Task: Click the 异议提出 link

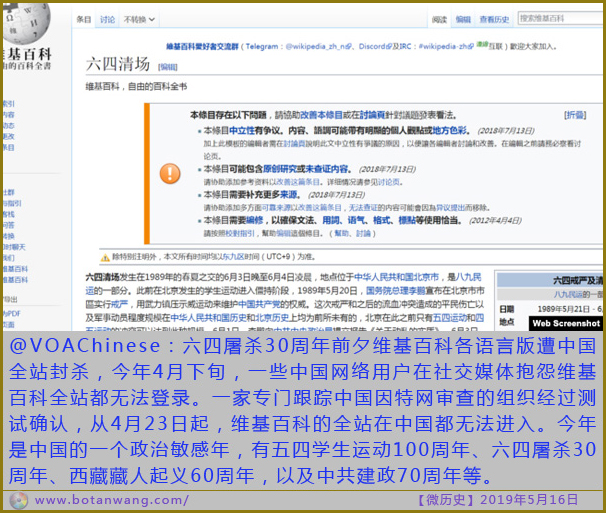Action: (450, 208)
